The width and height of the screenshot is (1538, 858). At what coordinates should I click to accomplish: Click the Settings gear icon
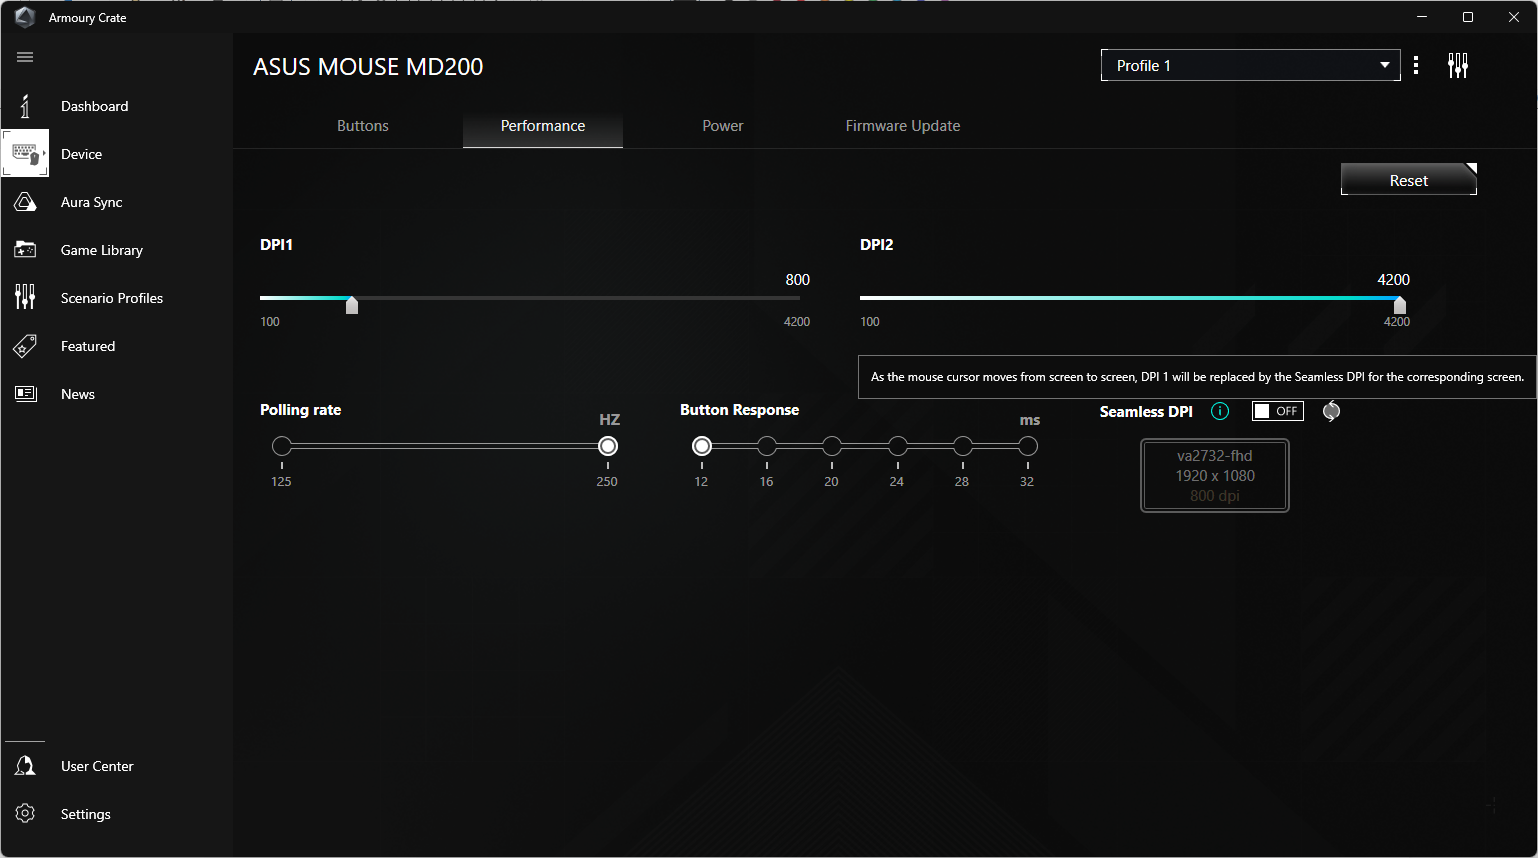pyautogui.click(x=25, y=813)
